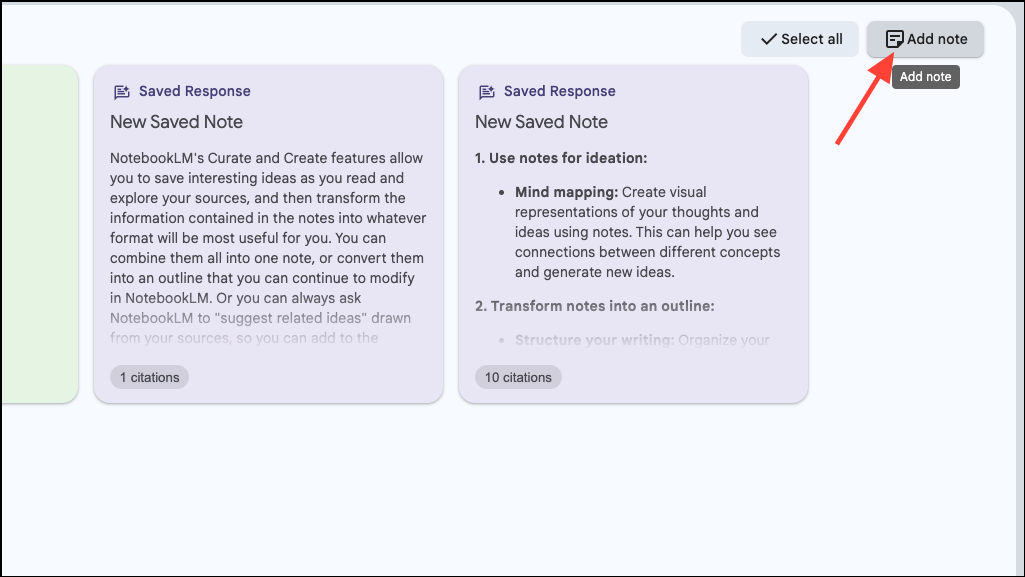
Task: Open the second New Saved Note card
Action: click(633, 235)
